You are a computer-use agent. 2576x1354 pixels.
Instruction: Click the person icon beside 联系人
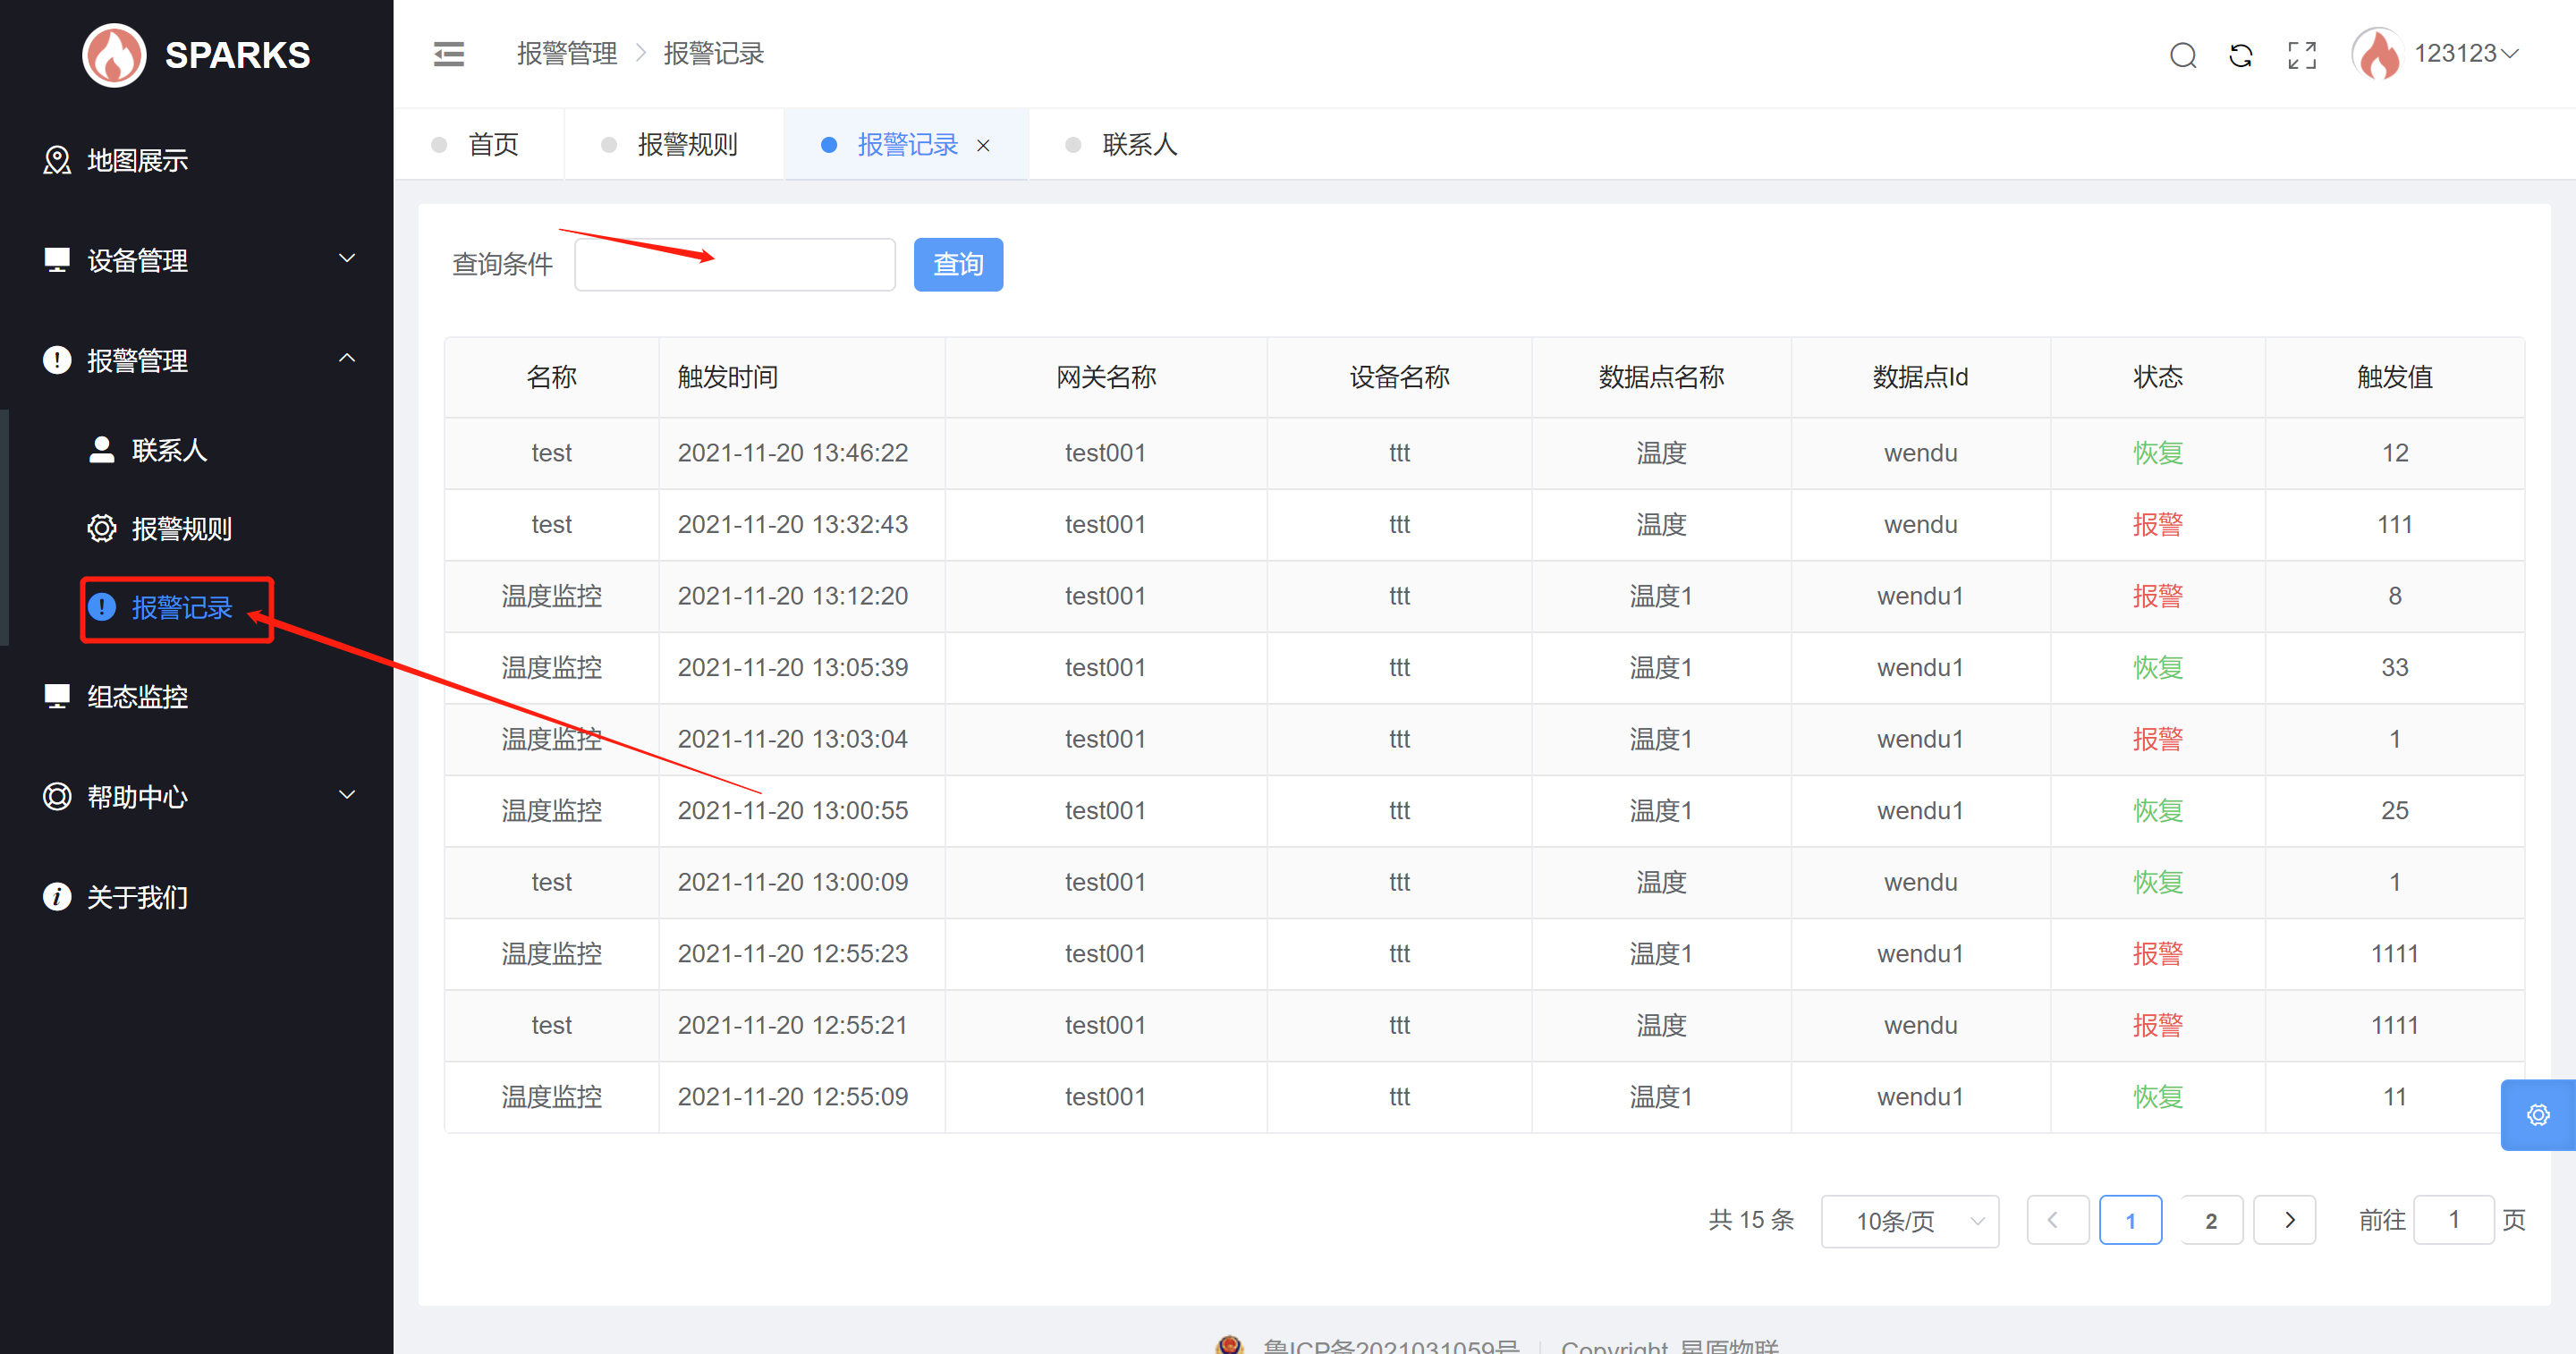pyautogui.click(x=101, y=450)
